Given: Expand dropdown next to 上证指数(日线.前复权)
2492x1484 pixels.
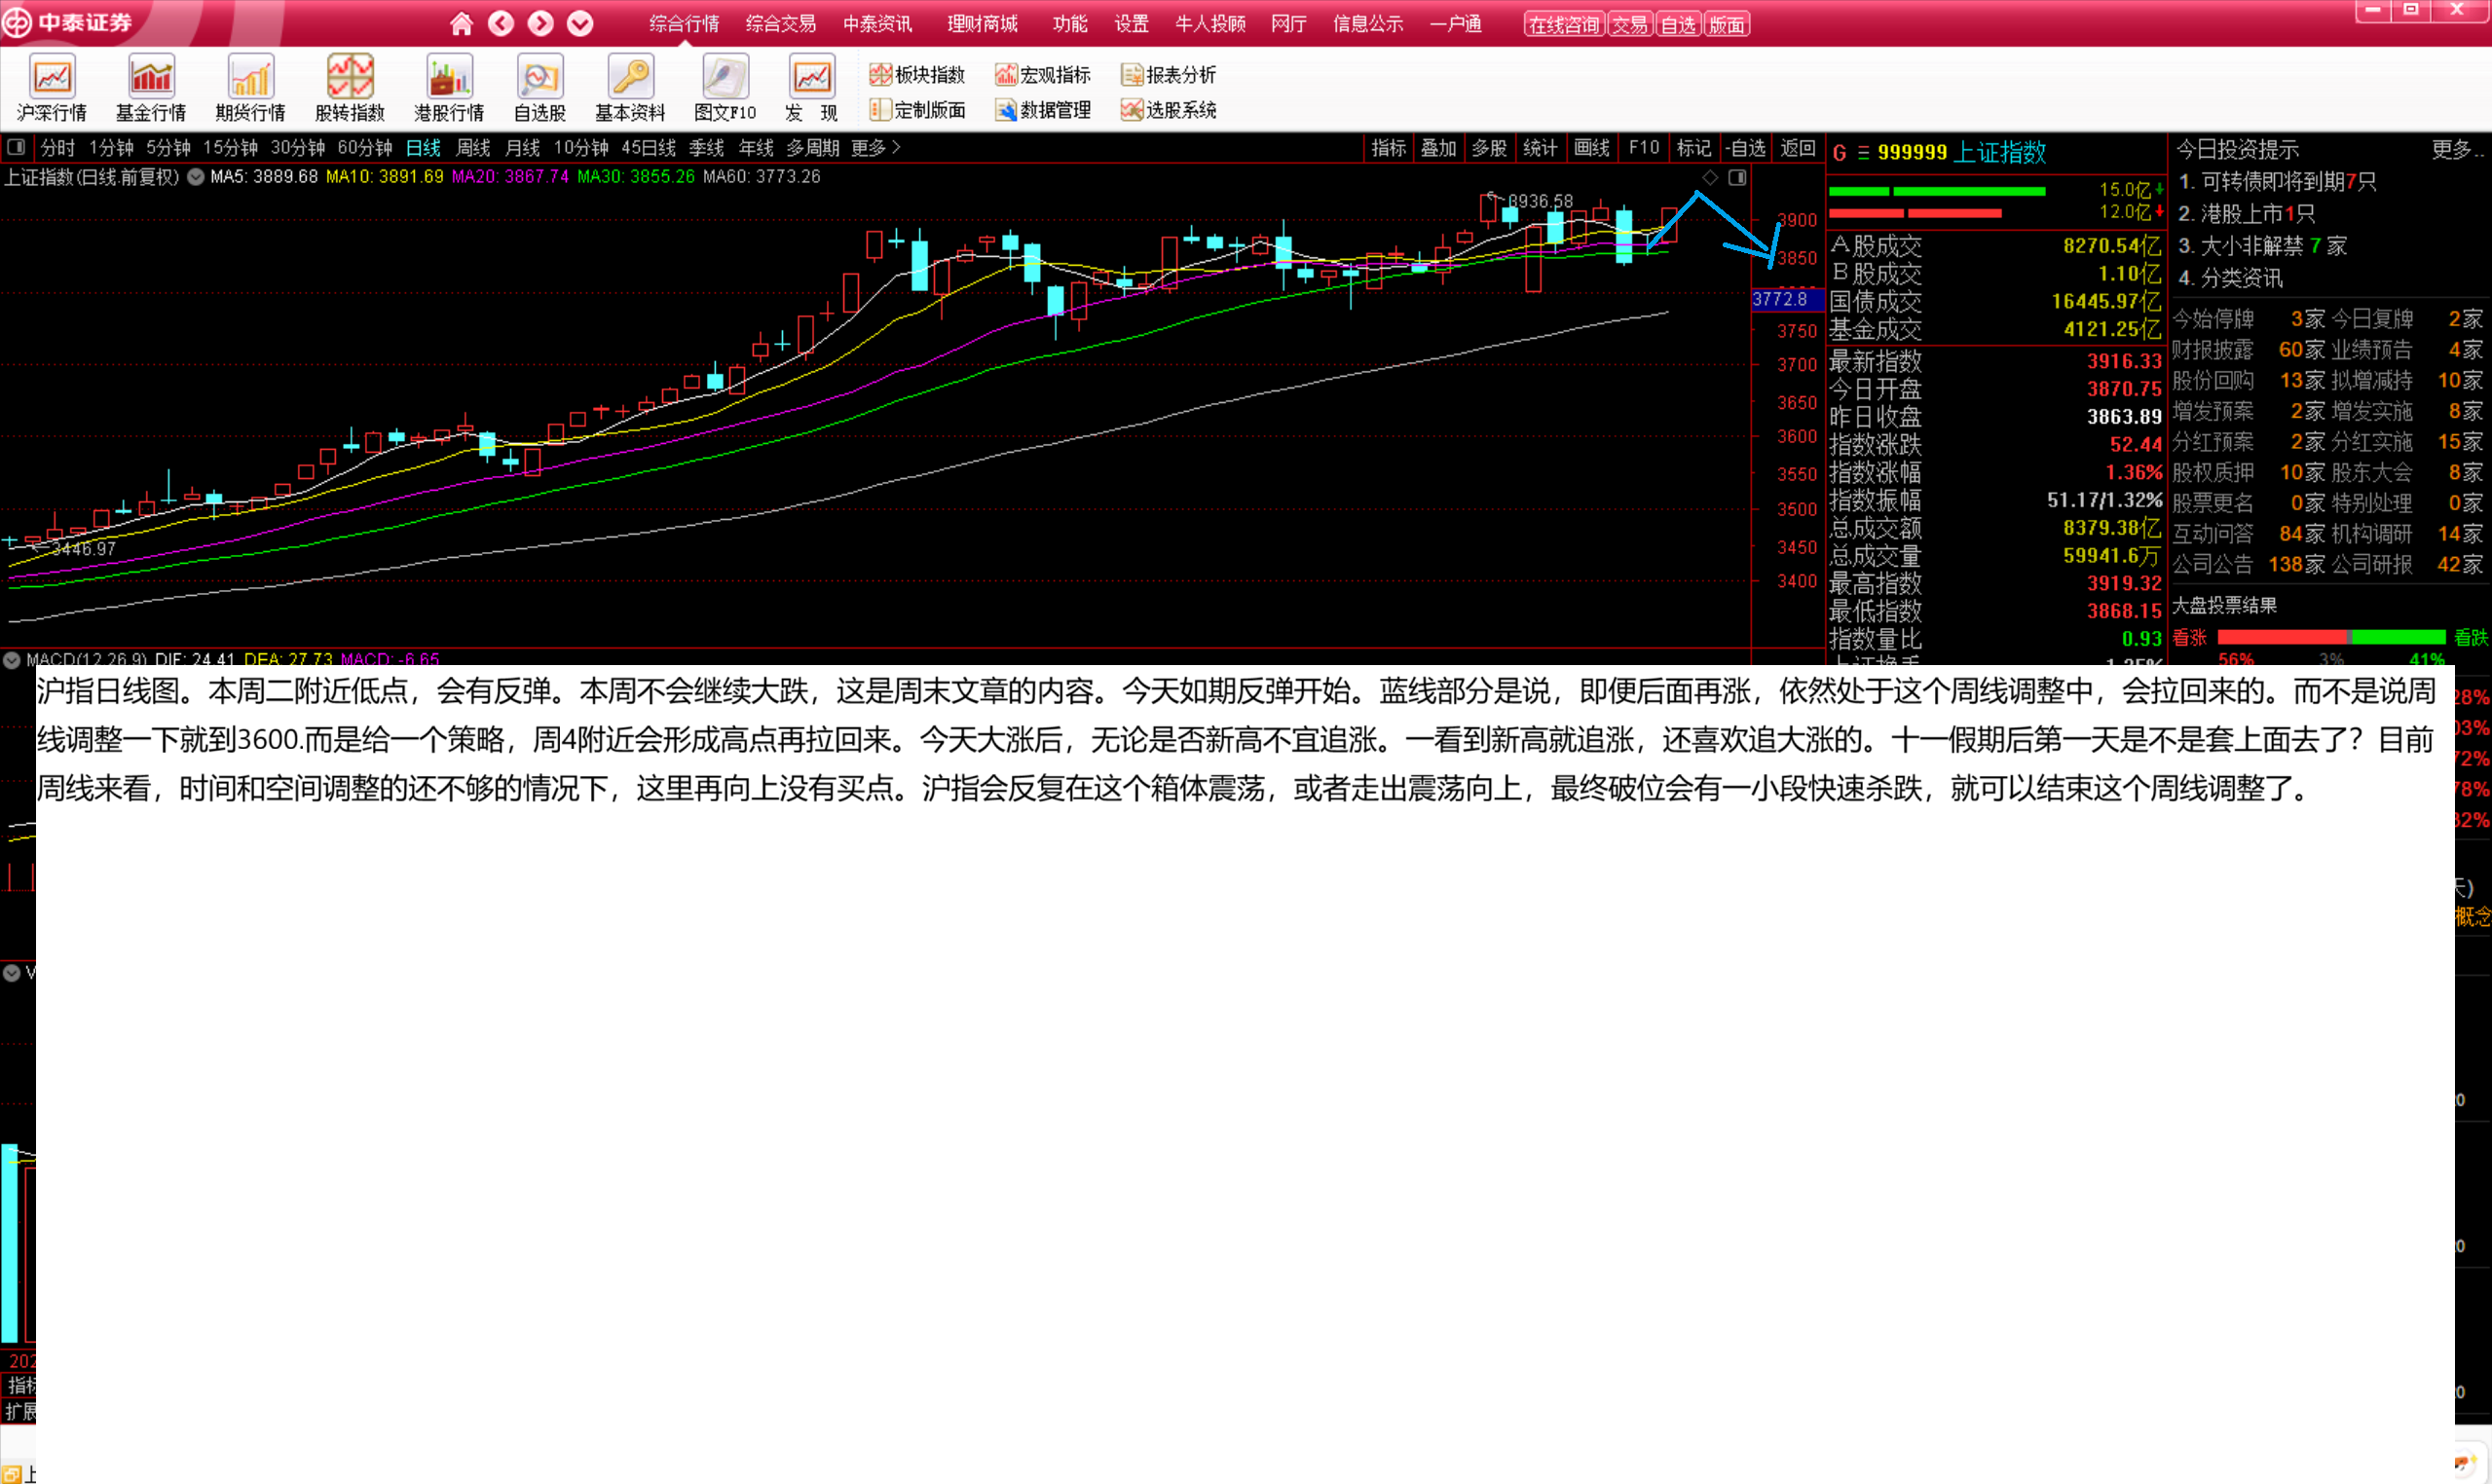Looking at the screenshot, I should pos(196,177).
